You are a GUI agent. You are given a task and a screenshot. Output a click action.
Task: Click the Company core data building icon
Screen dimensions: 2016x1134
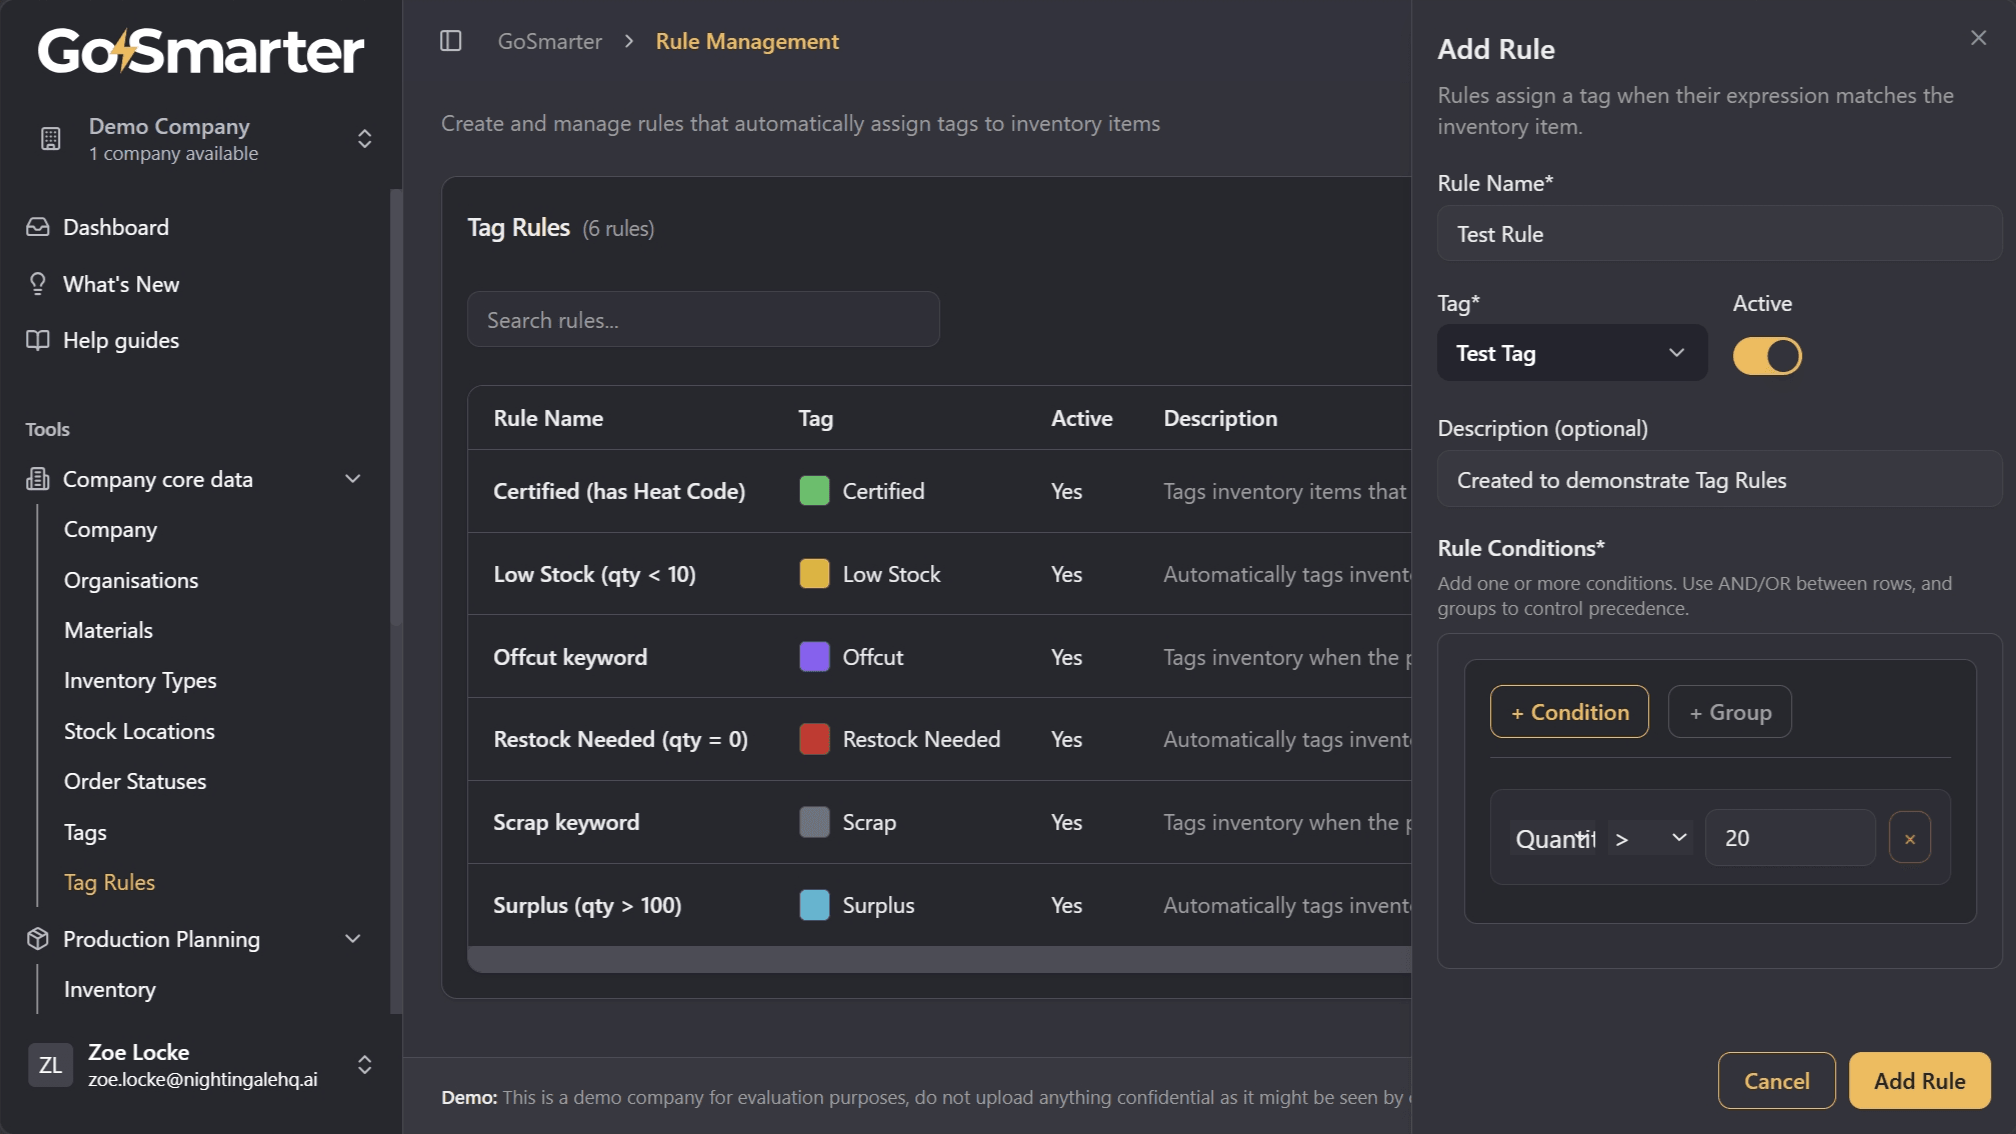(38, 479)
